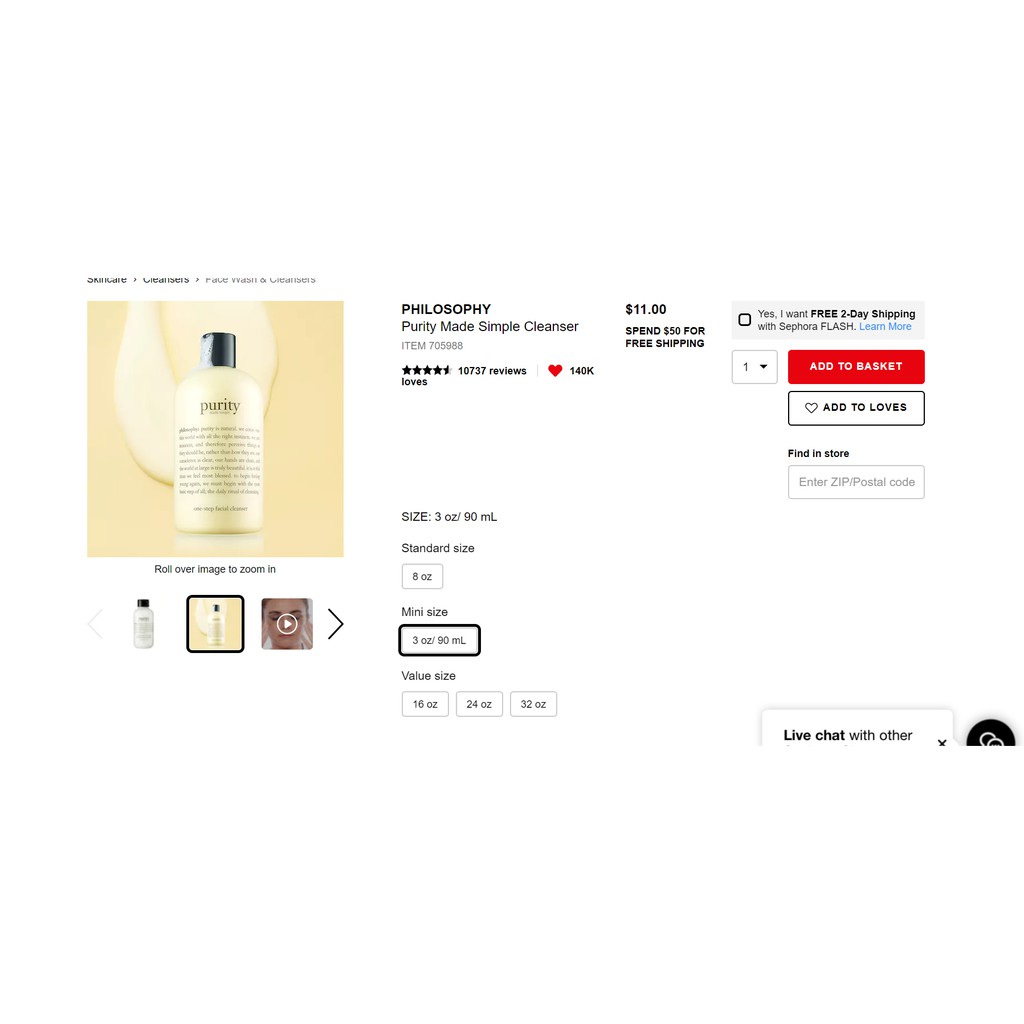The image size is (1024, 1024).
Task: Close the Live chat popup
Action: point(942,742)
